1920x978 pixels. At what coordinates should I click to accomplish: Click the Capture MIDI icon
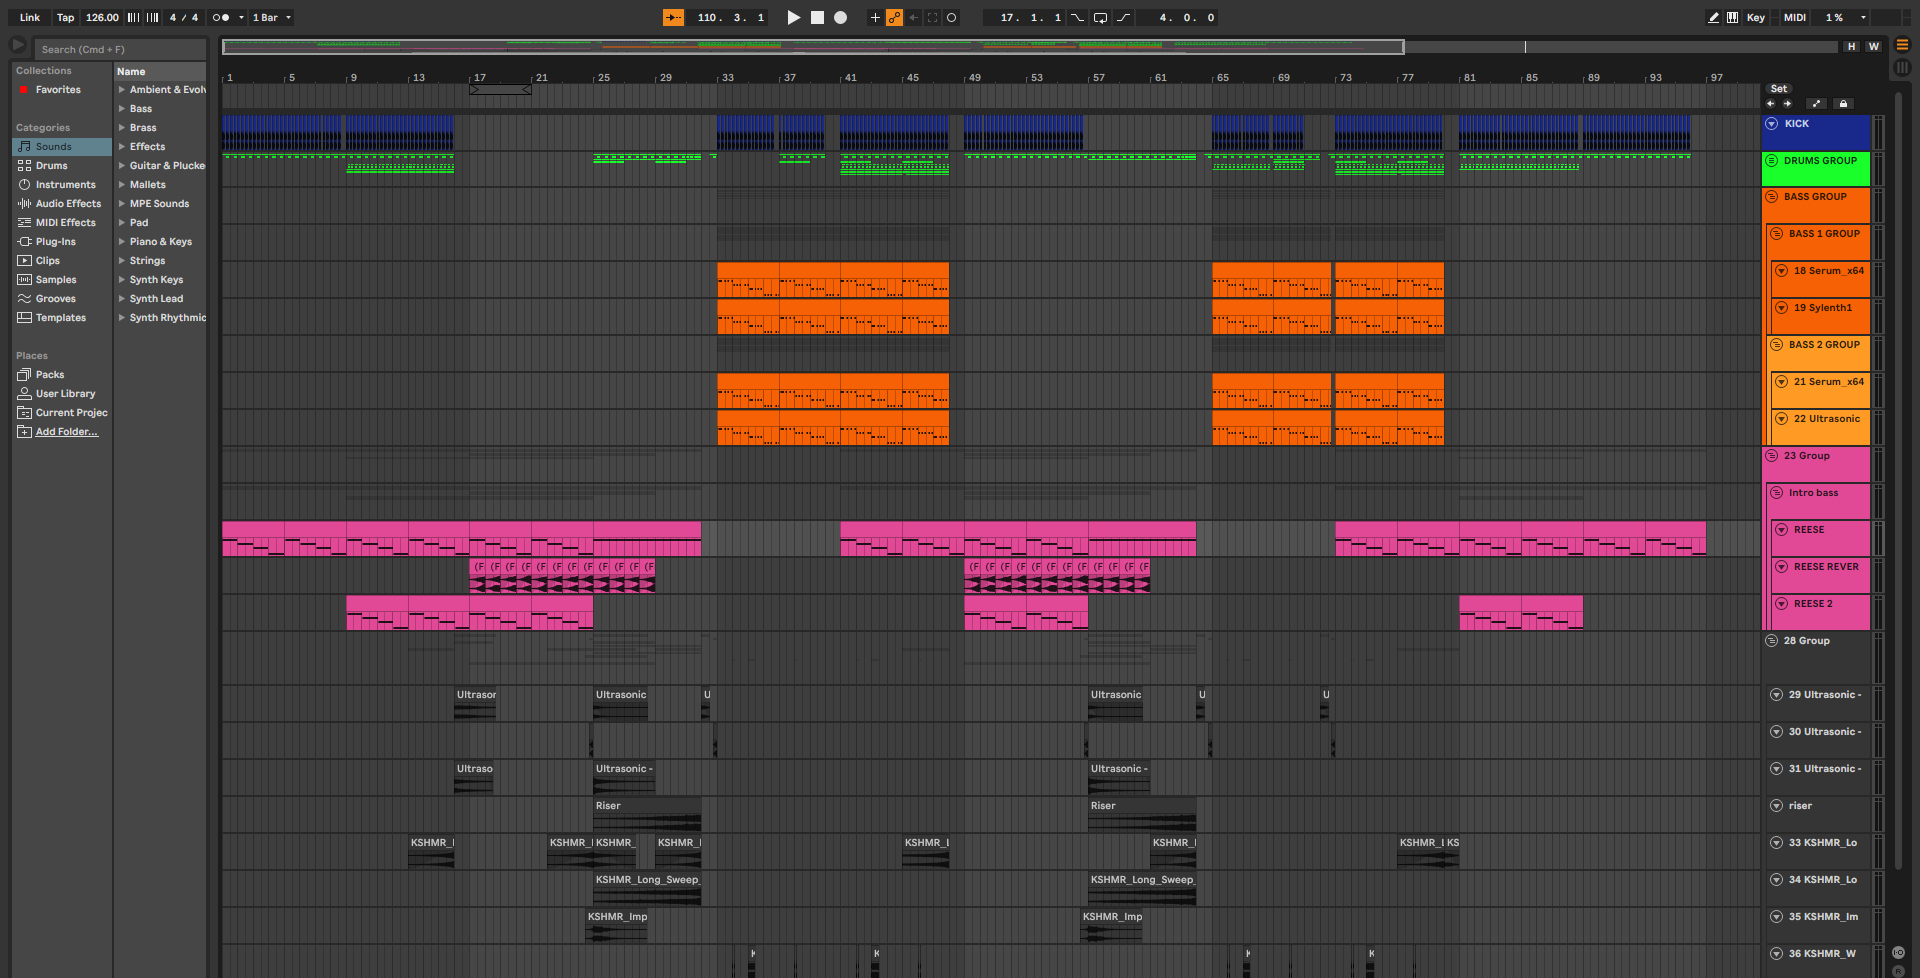point(932,17)
